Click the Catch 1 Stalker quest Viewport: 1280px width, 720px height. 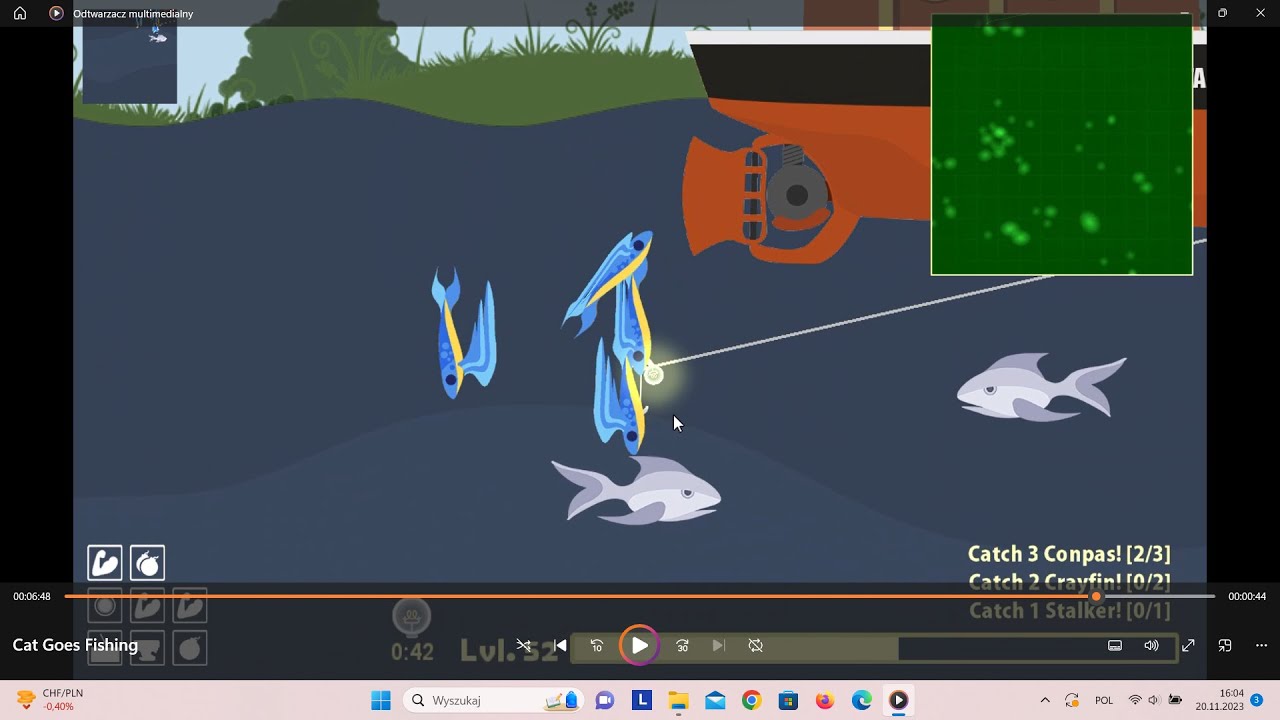point(1069,610)
